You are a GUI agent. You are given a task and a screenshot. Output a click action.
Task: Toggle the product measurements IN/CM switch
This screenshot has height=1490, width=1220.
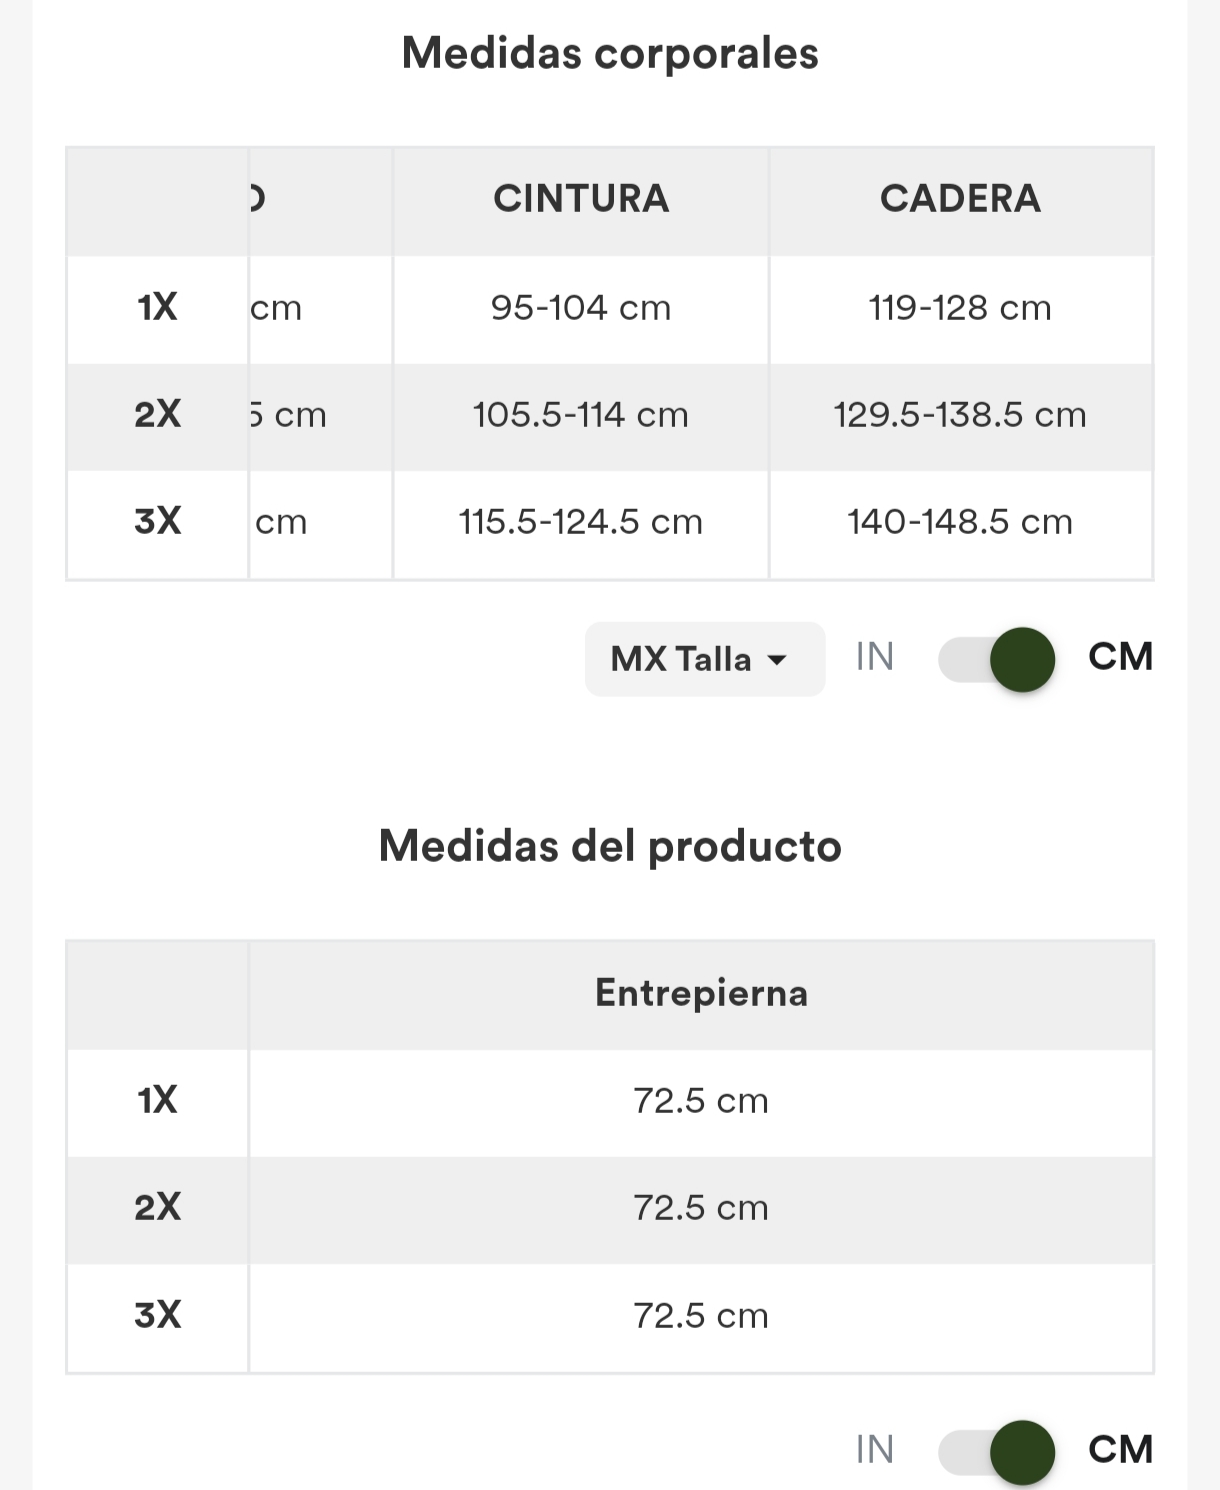tap(997, 1452)
